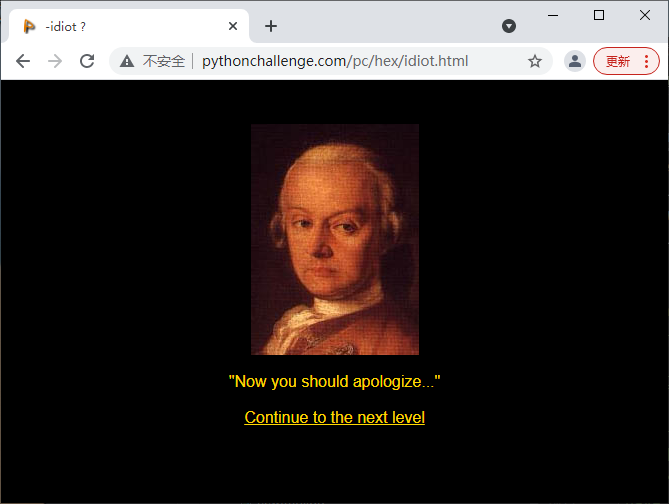Screen dimensions: 669x504
Task: Minimize the browser window
Action: tap(553, 15)
